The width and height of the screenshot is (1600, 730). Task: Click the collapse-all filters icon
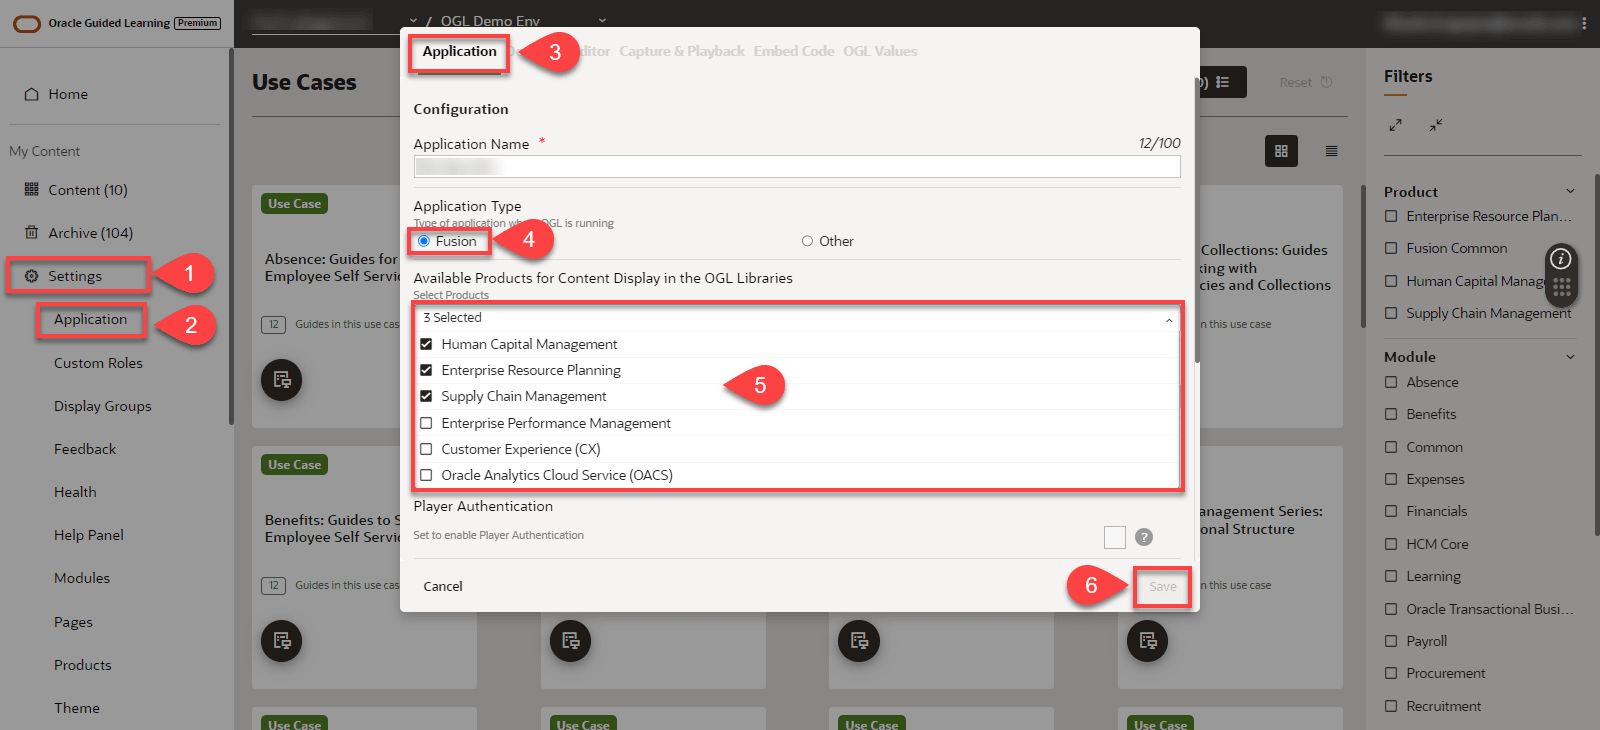point(1435,125)
